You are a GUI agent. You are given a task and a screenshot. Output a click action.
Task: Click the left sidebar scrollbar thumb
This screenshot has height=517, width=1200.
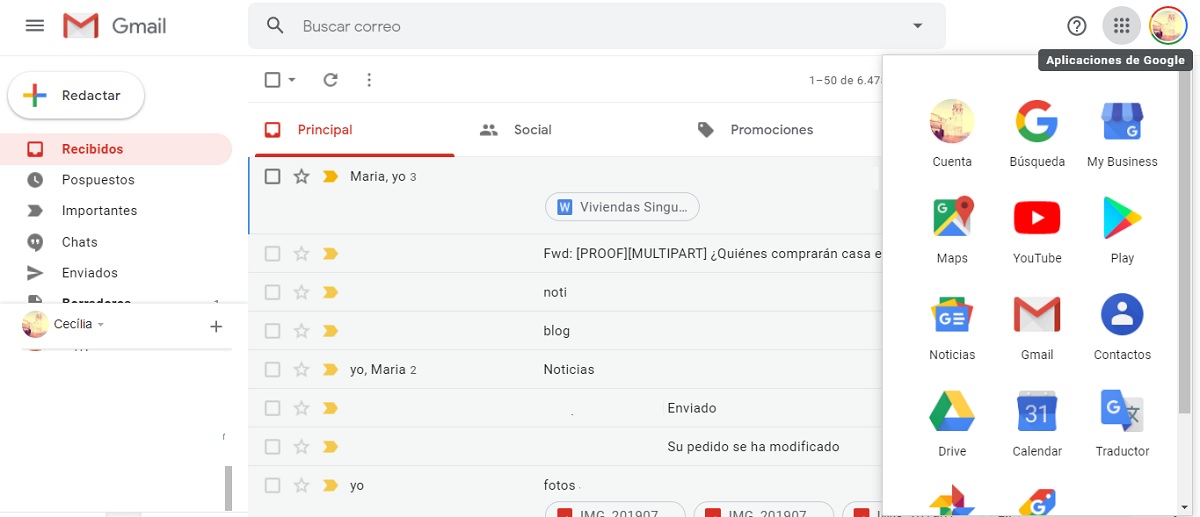pyautogui.click(x=228, y=489)
